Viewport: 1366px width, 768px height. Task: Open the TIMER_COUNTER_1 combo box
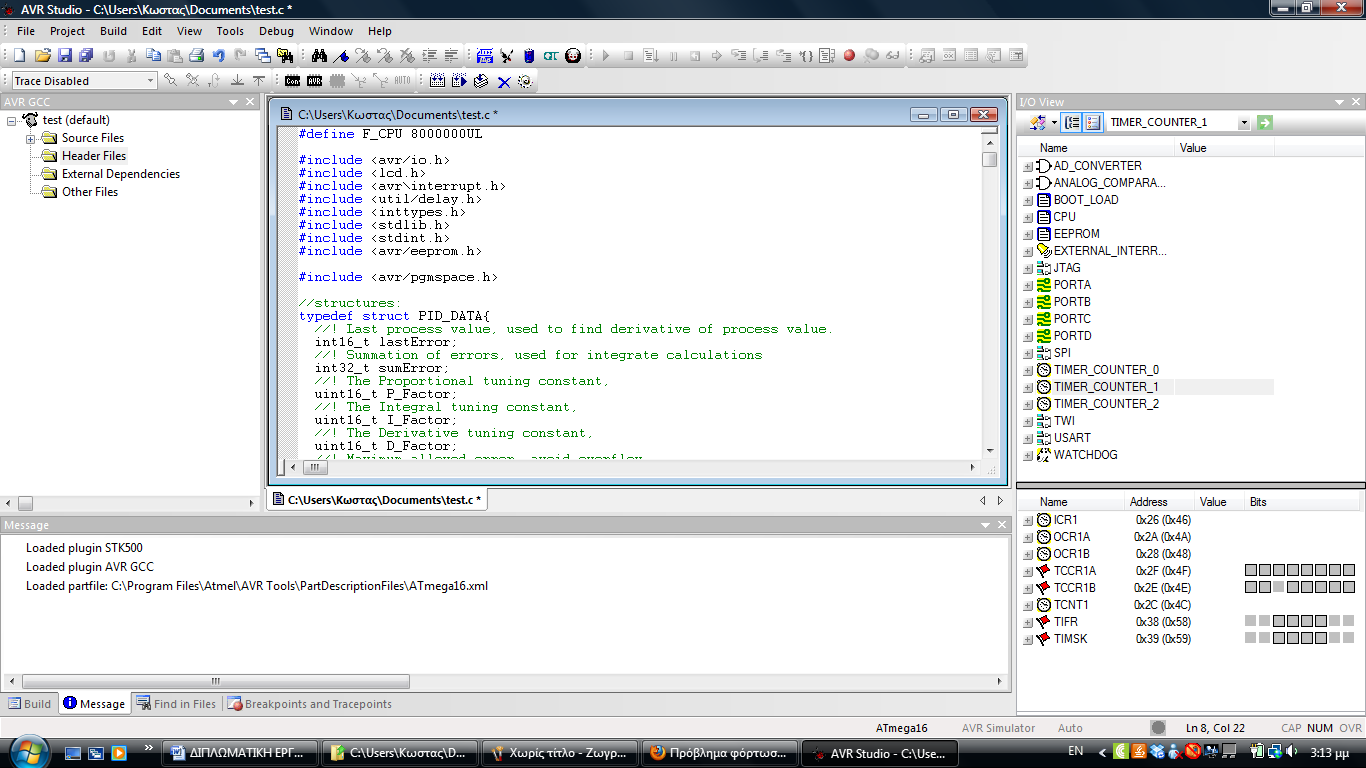1244,122
